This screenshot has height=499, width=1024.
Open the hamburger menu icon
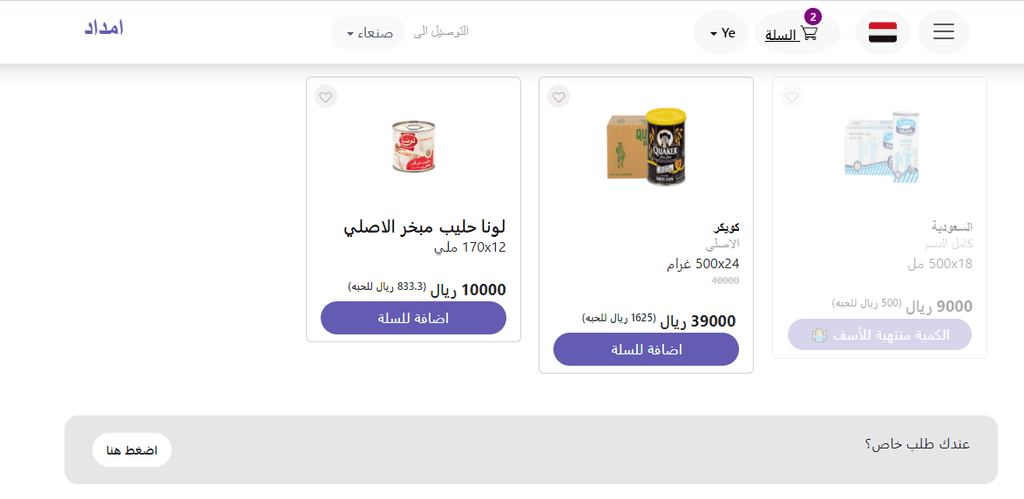pos(943,32)
